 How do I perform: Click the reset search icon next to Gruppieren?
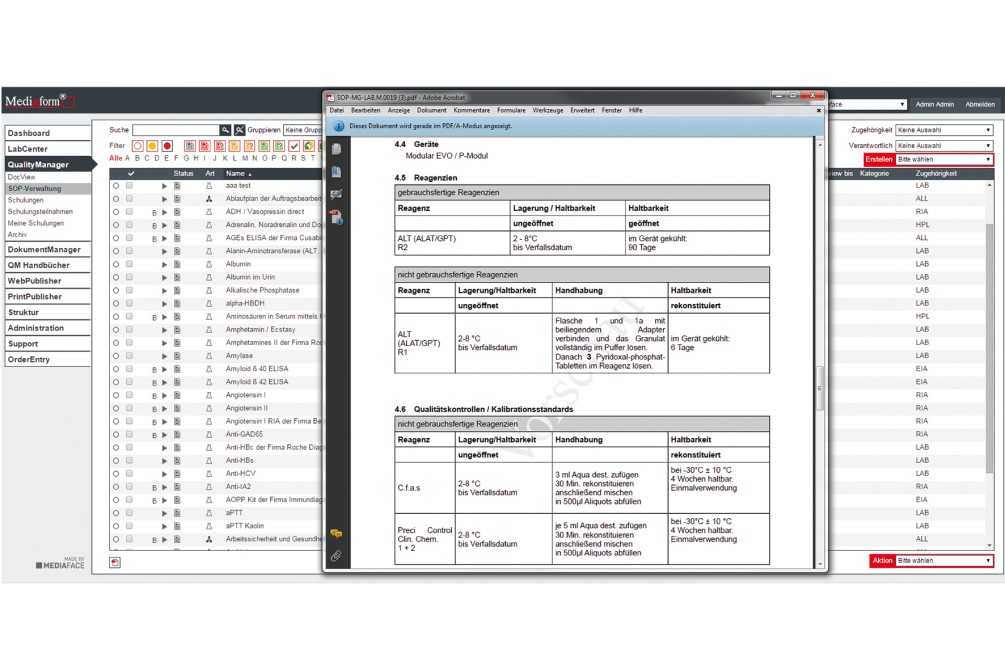240,130
